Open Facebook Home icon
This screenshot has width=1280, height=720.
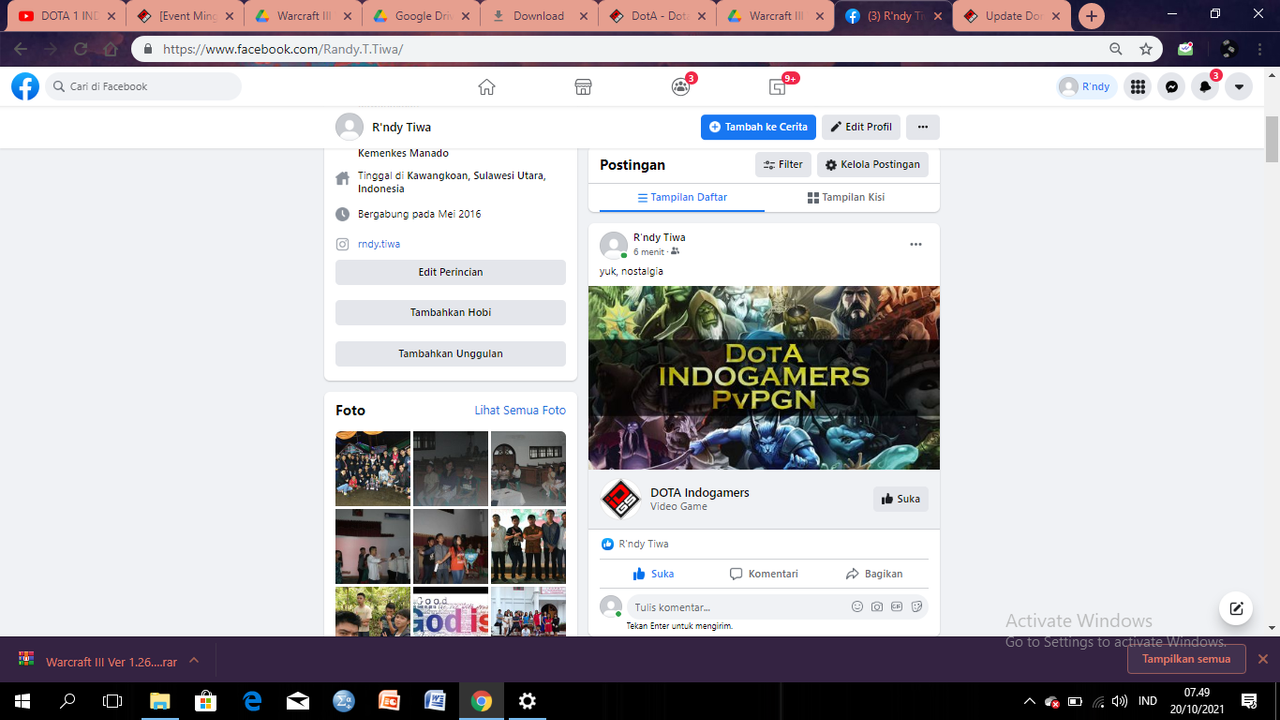pyautogui.click(x=487, y=87)
